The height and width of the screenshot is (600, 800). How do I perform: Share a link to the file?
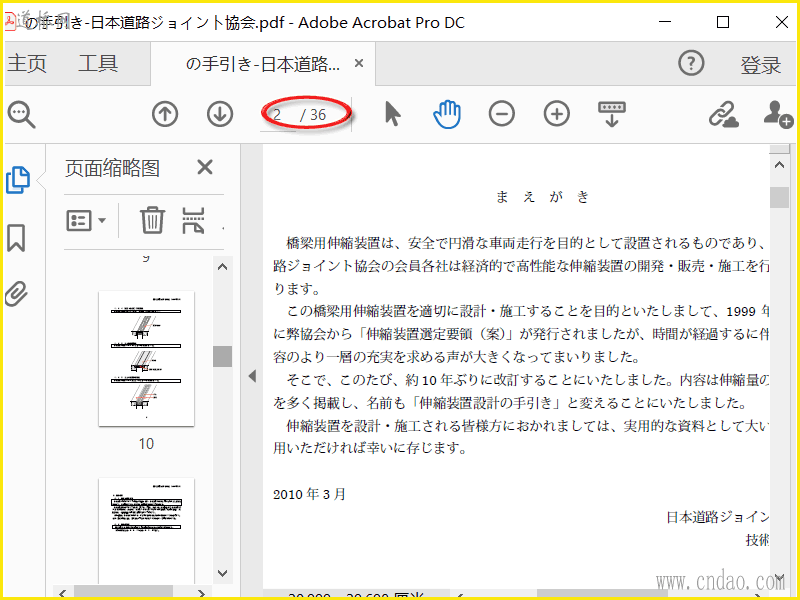pyautogui.click(x=723, y=114)
